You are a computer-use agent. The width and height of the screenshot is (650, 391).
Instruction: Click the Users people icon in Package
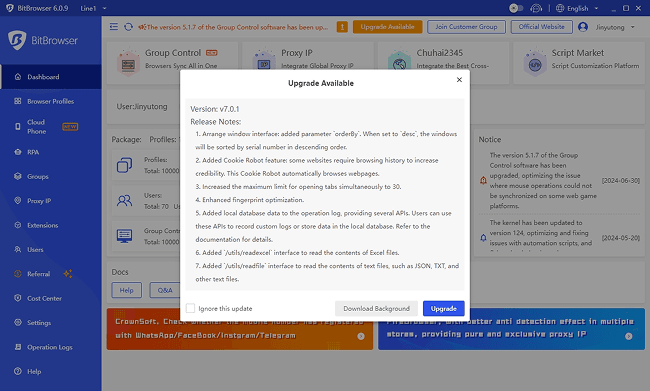click(x=124, y=201)
